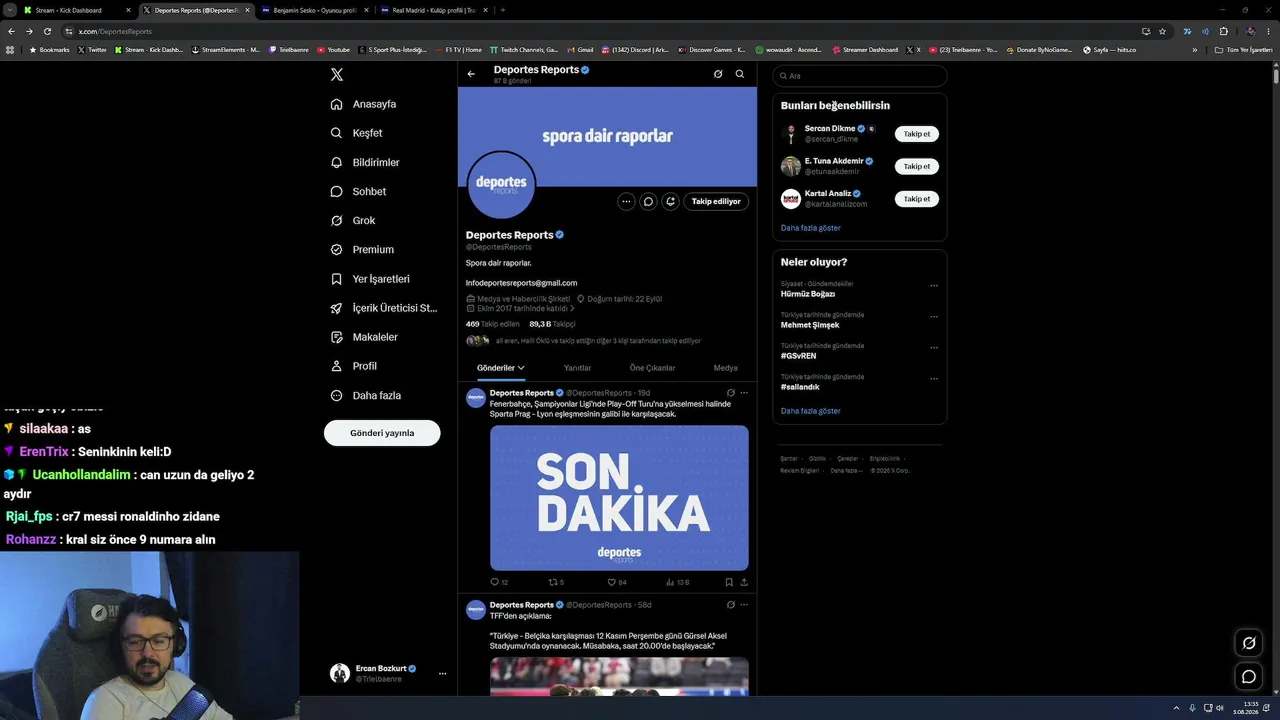The image size is (1280, 720).
Task: Open the Keşfet page
Action: tap(357, 133)
